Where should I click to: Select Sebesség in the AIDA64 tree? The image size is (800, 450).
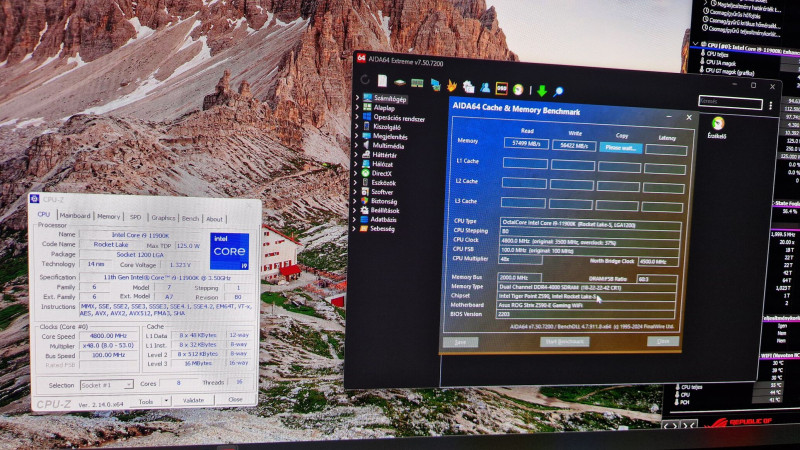coord(382,229)
